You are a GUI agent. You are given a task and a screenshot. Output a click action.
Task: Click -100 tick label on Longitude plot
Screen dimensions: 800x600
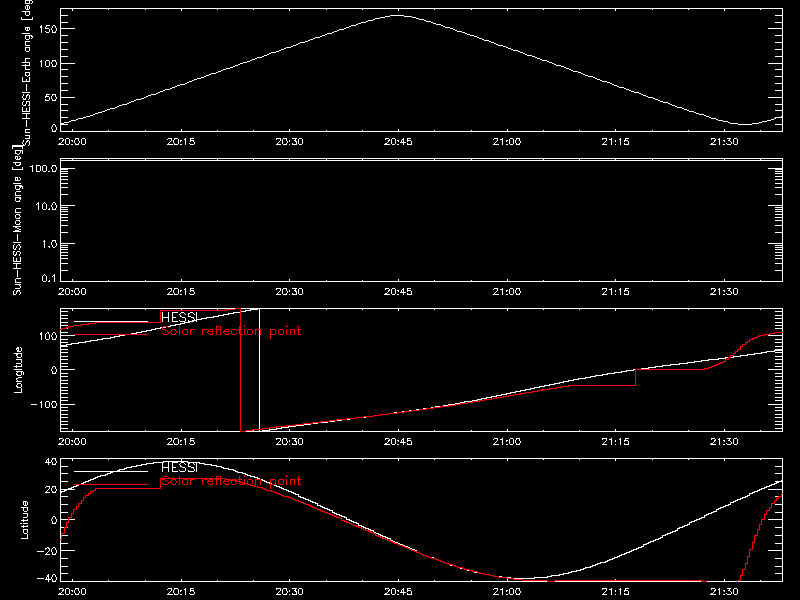(44, 404)
